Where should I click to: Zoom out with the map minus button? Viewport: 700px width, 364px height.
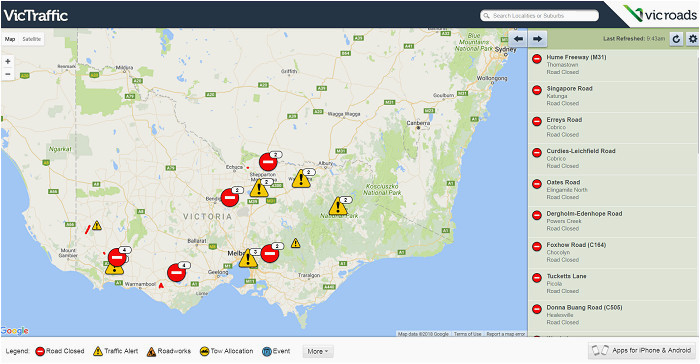click(x=8, y=74)
